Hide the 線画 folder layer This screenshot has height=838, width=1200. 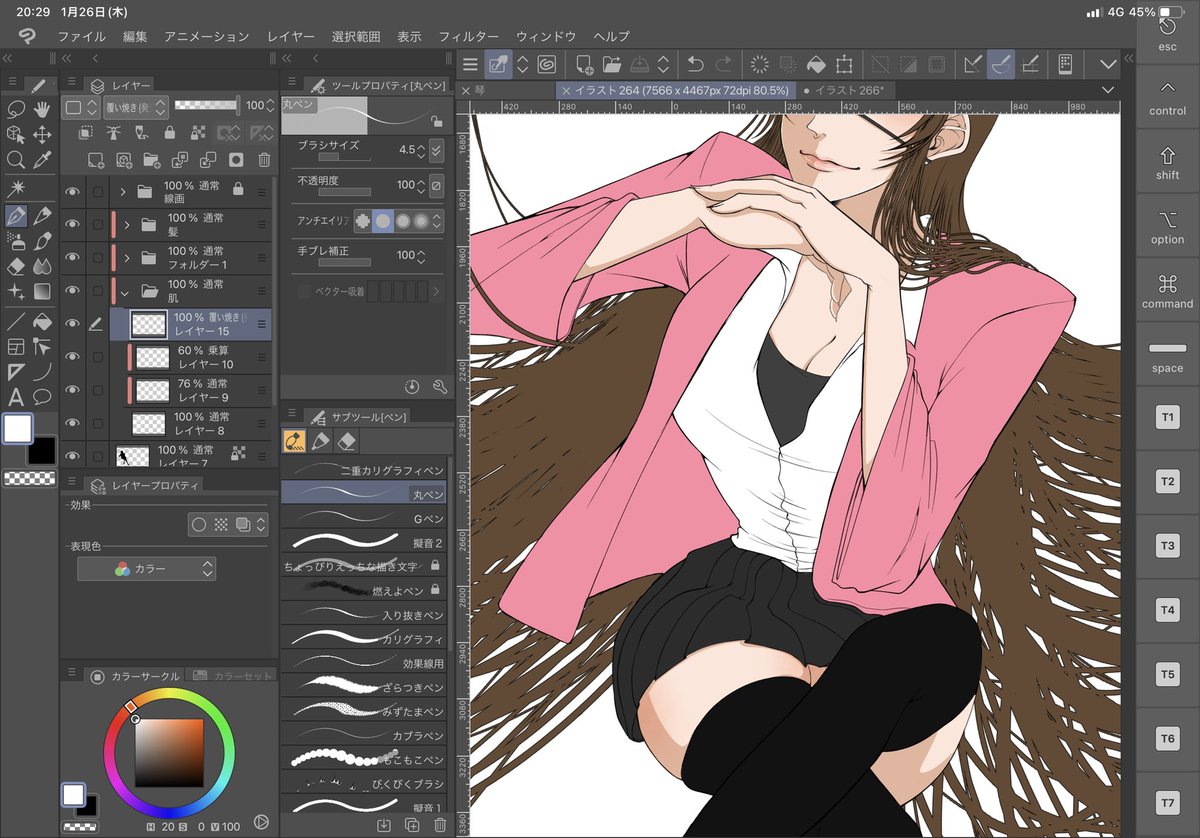tap(72, 192)
